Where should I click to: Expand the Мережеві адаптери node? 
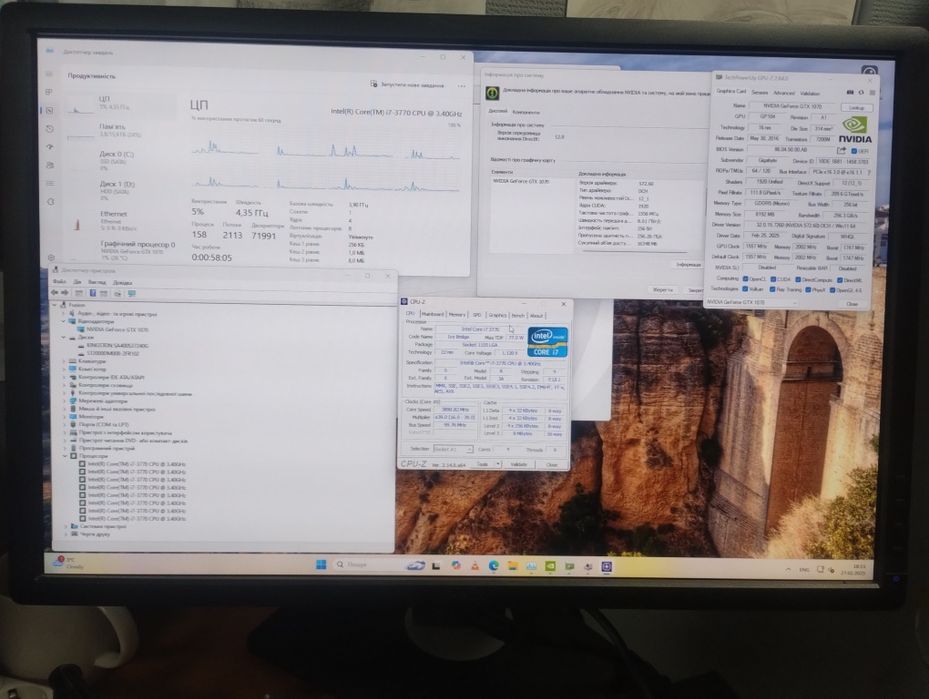click(64, 400)
